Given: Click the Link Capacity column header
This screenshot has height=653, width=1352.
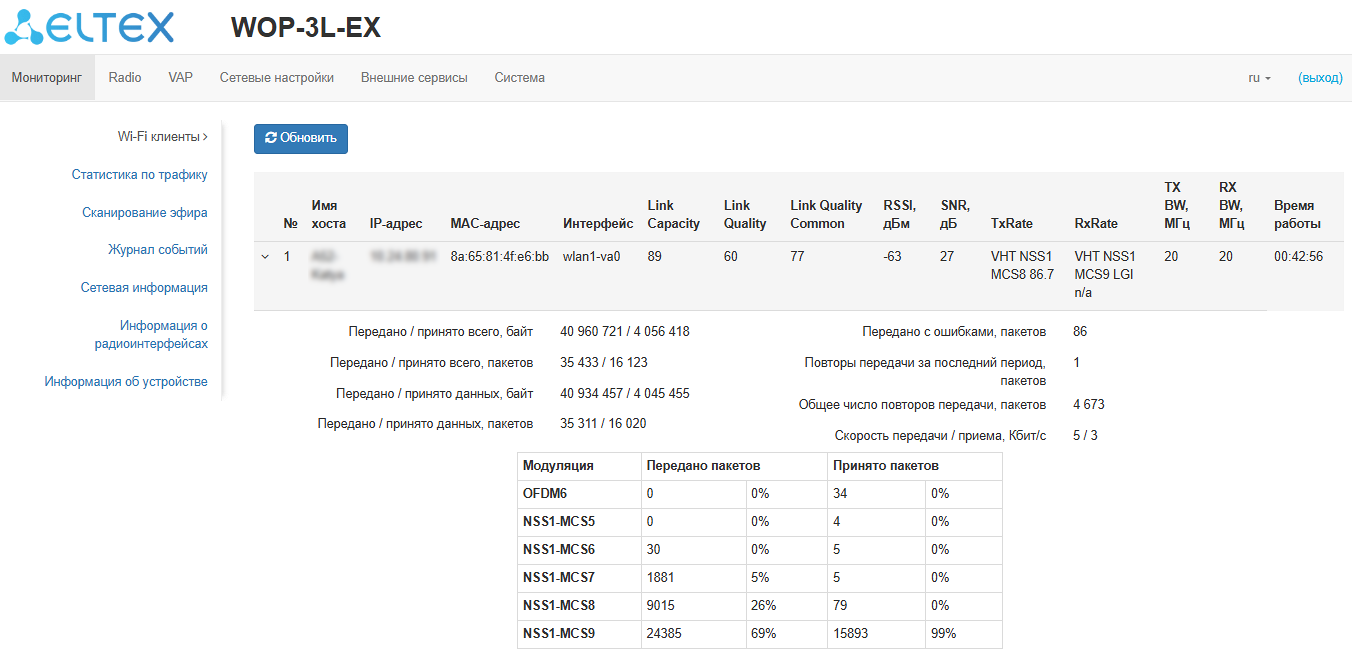Looking at the screenshot, I should coord(673,215).
